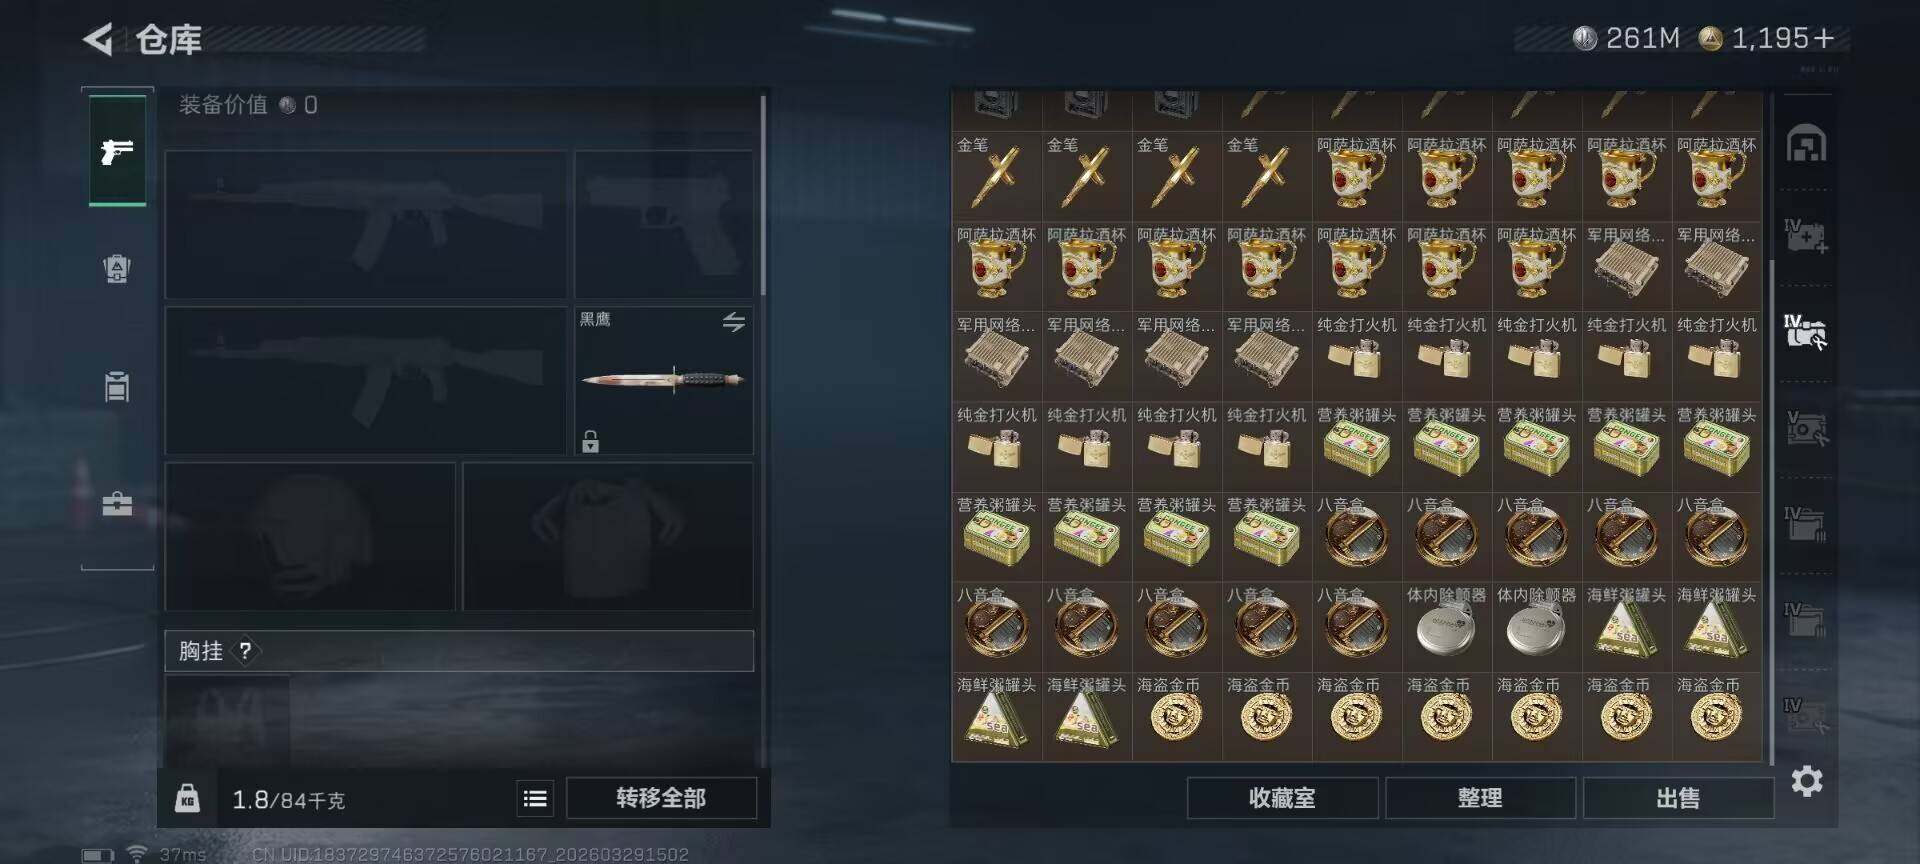Screen dimensions: 1920x864
Task: Click the 整理 sort button
Action: click(1480, 798)
